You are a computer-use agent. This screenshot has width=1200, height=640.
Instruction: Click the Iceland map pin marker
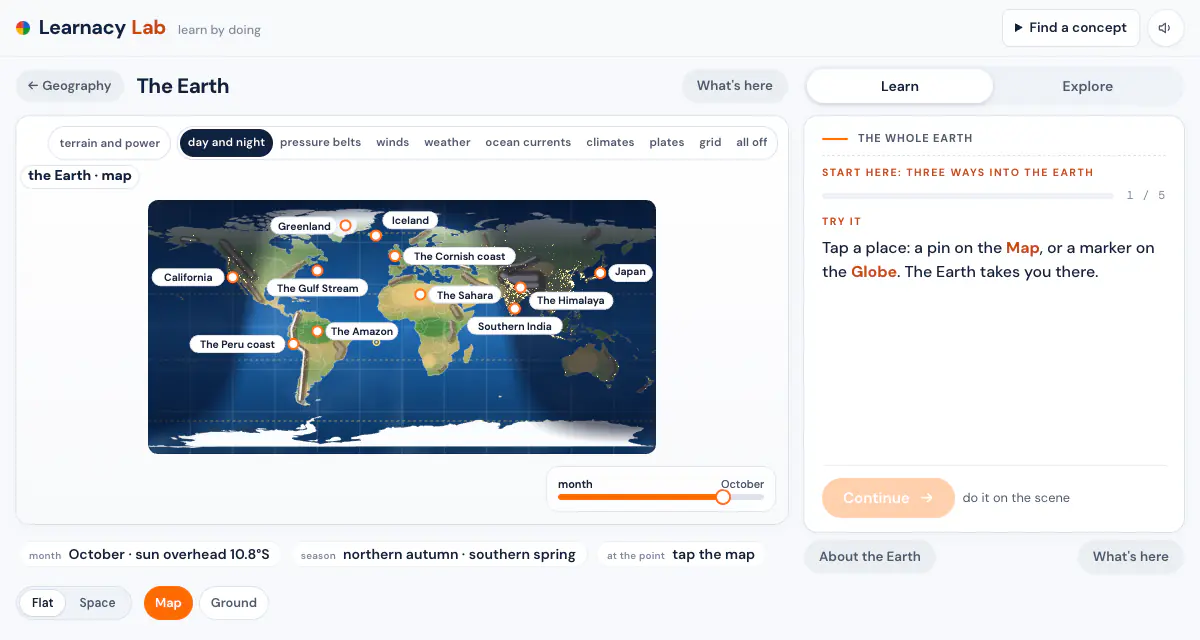coord(375,236)
